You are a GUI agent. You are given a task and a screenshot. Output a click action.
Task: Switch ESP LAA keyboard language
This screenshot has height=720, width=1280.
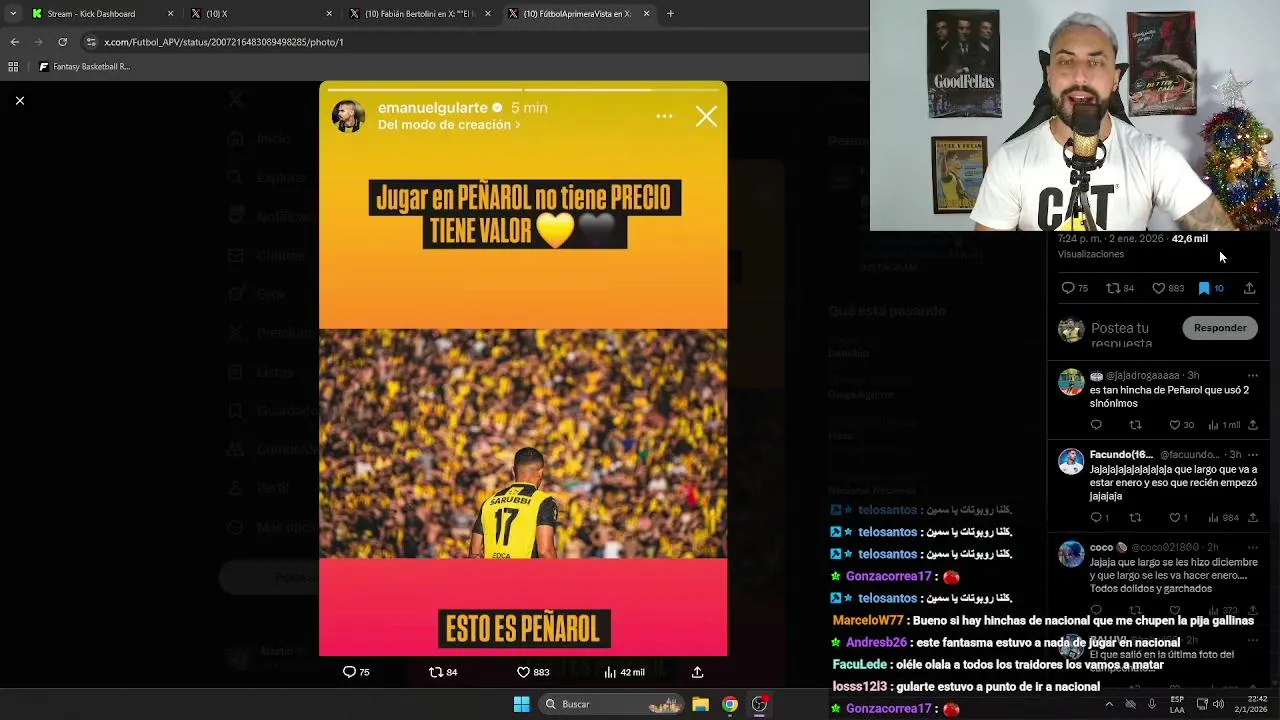pyautogui.click(x=1177, y=704)
